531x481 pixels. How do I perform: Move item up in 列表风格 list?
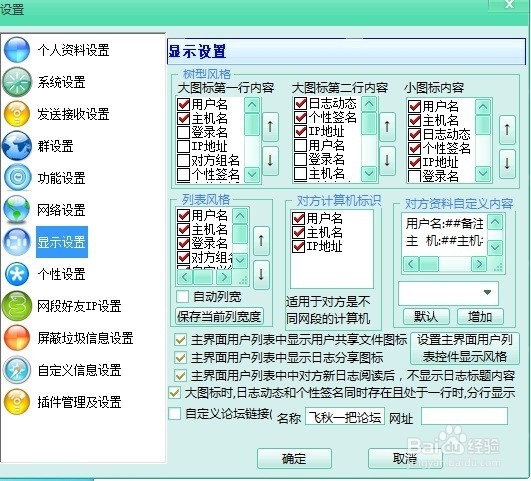[261, 241]
